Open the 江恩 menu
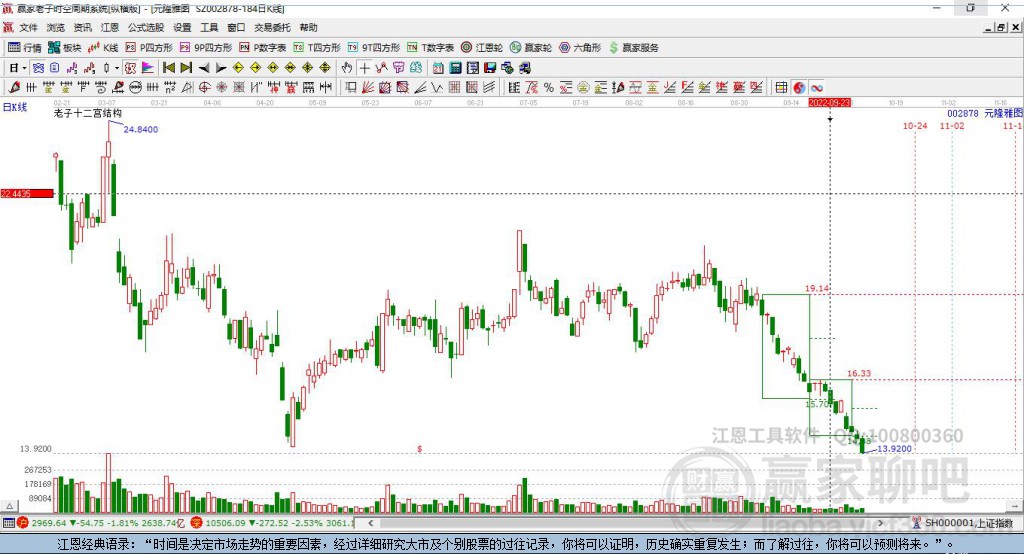The image size is (1024, 554). tap(110, 27)
